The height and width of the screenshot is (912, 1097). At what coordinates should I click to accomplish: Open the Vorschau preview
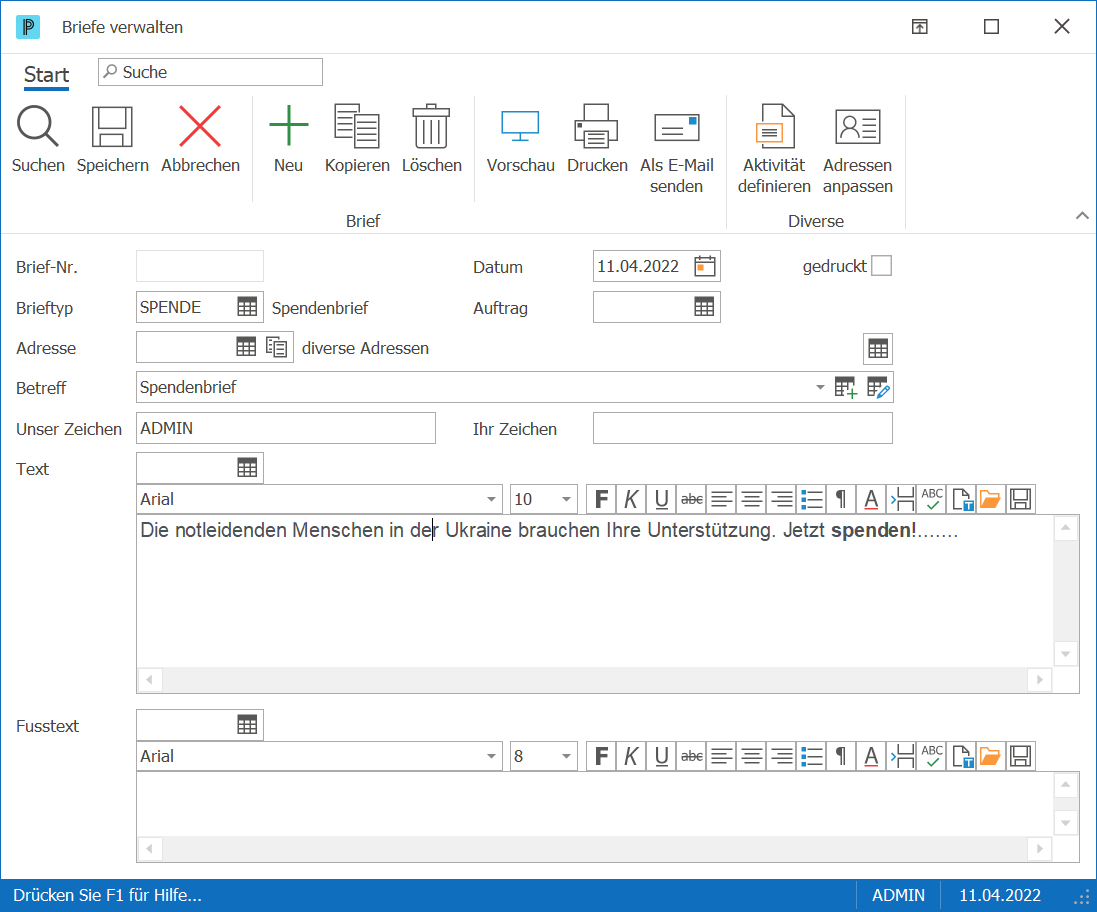click(x=521, y=139)
